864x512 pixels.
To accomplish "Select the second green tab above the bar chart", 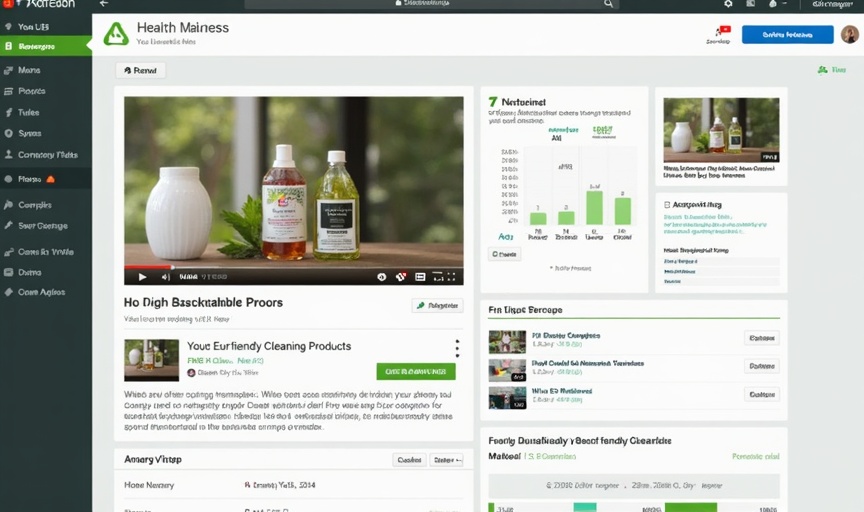I will 603,131.
